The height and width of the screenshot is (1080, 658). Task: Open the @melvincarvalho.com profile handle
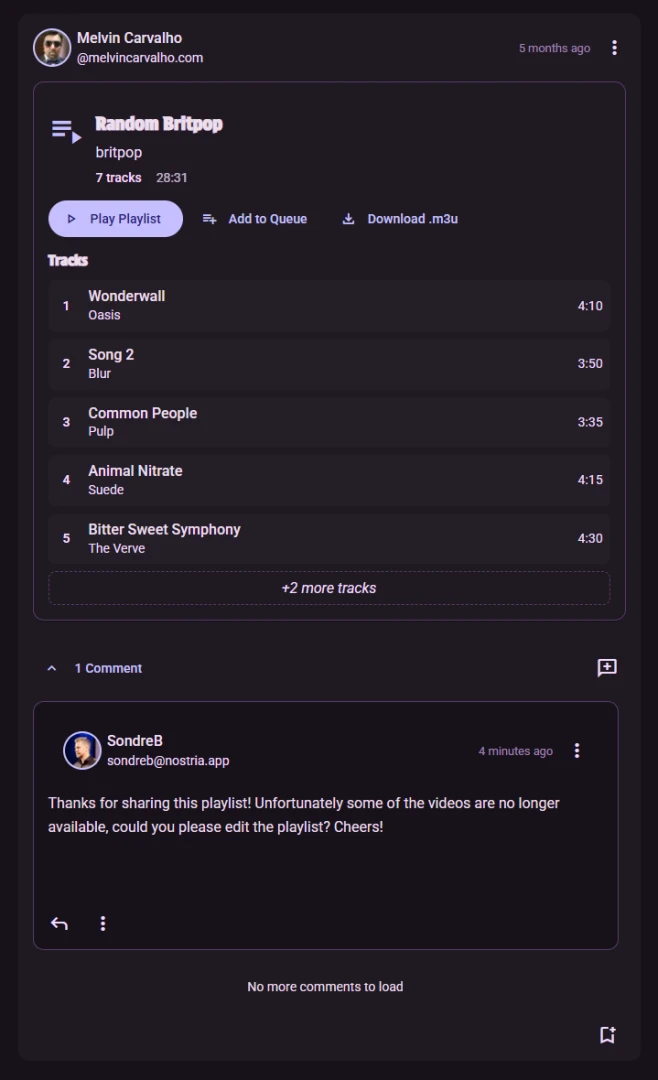pyautogui.click(x=140, y=58)
